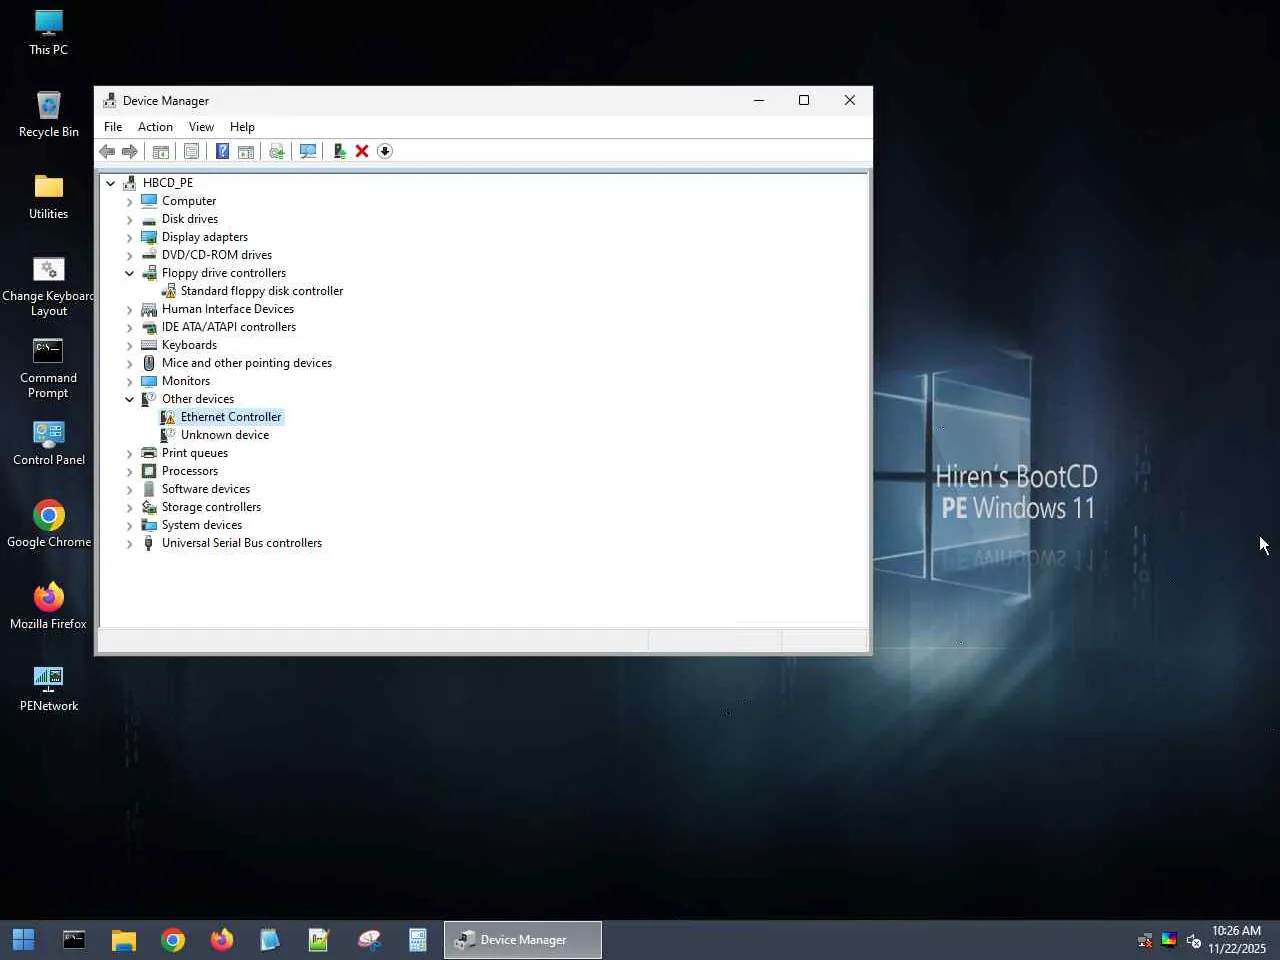Select the Monitors category
1280x960 pixels.
coord(186,381)
